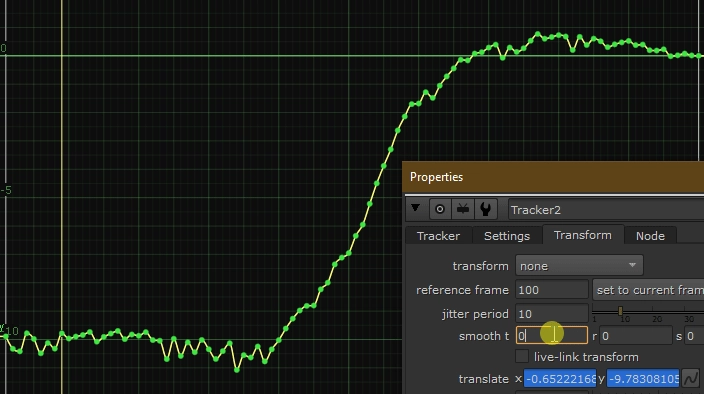Click the float panel icon beside the wrench
This screenshot has height=394, width=704.
point(462,209)
